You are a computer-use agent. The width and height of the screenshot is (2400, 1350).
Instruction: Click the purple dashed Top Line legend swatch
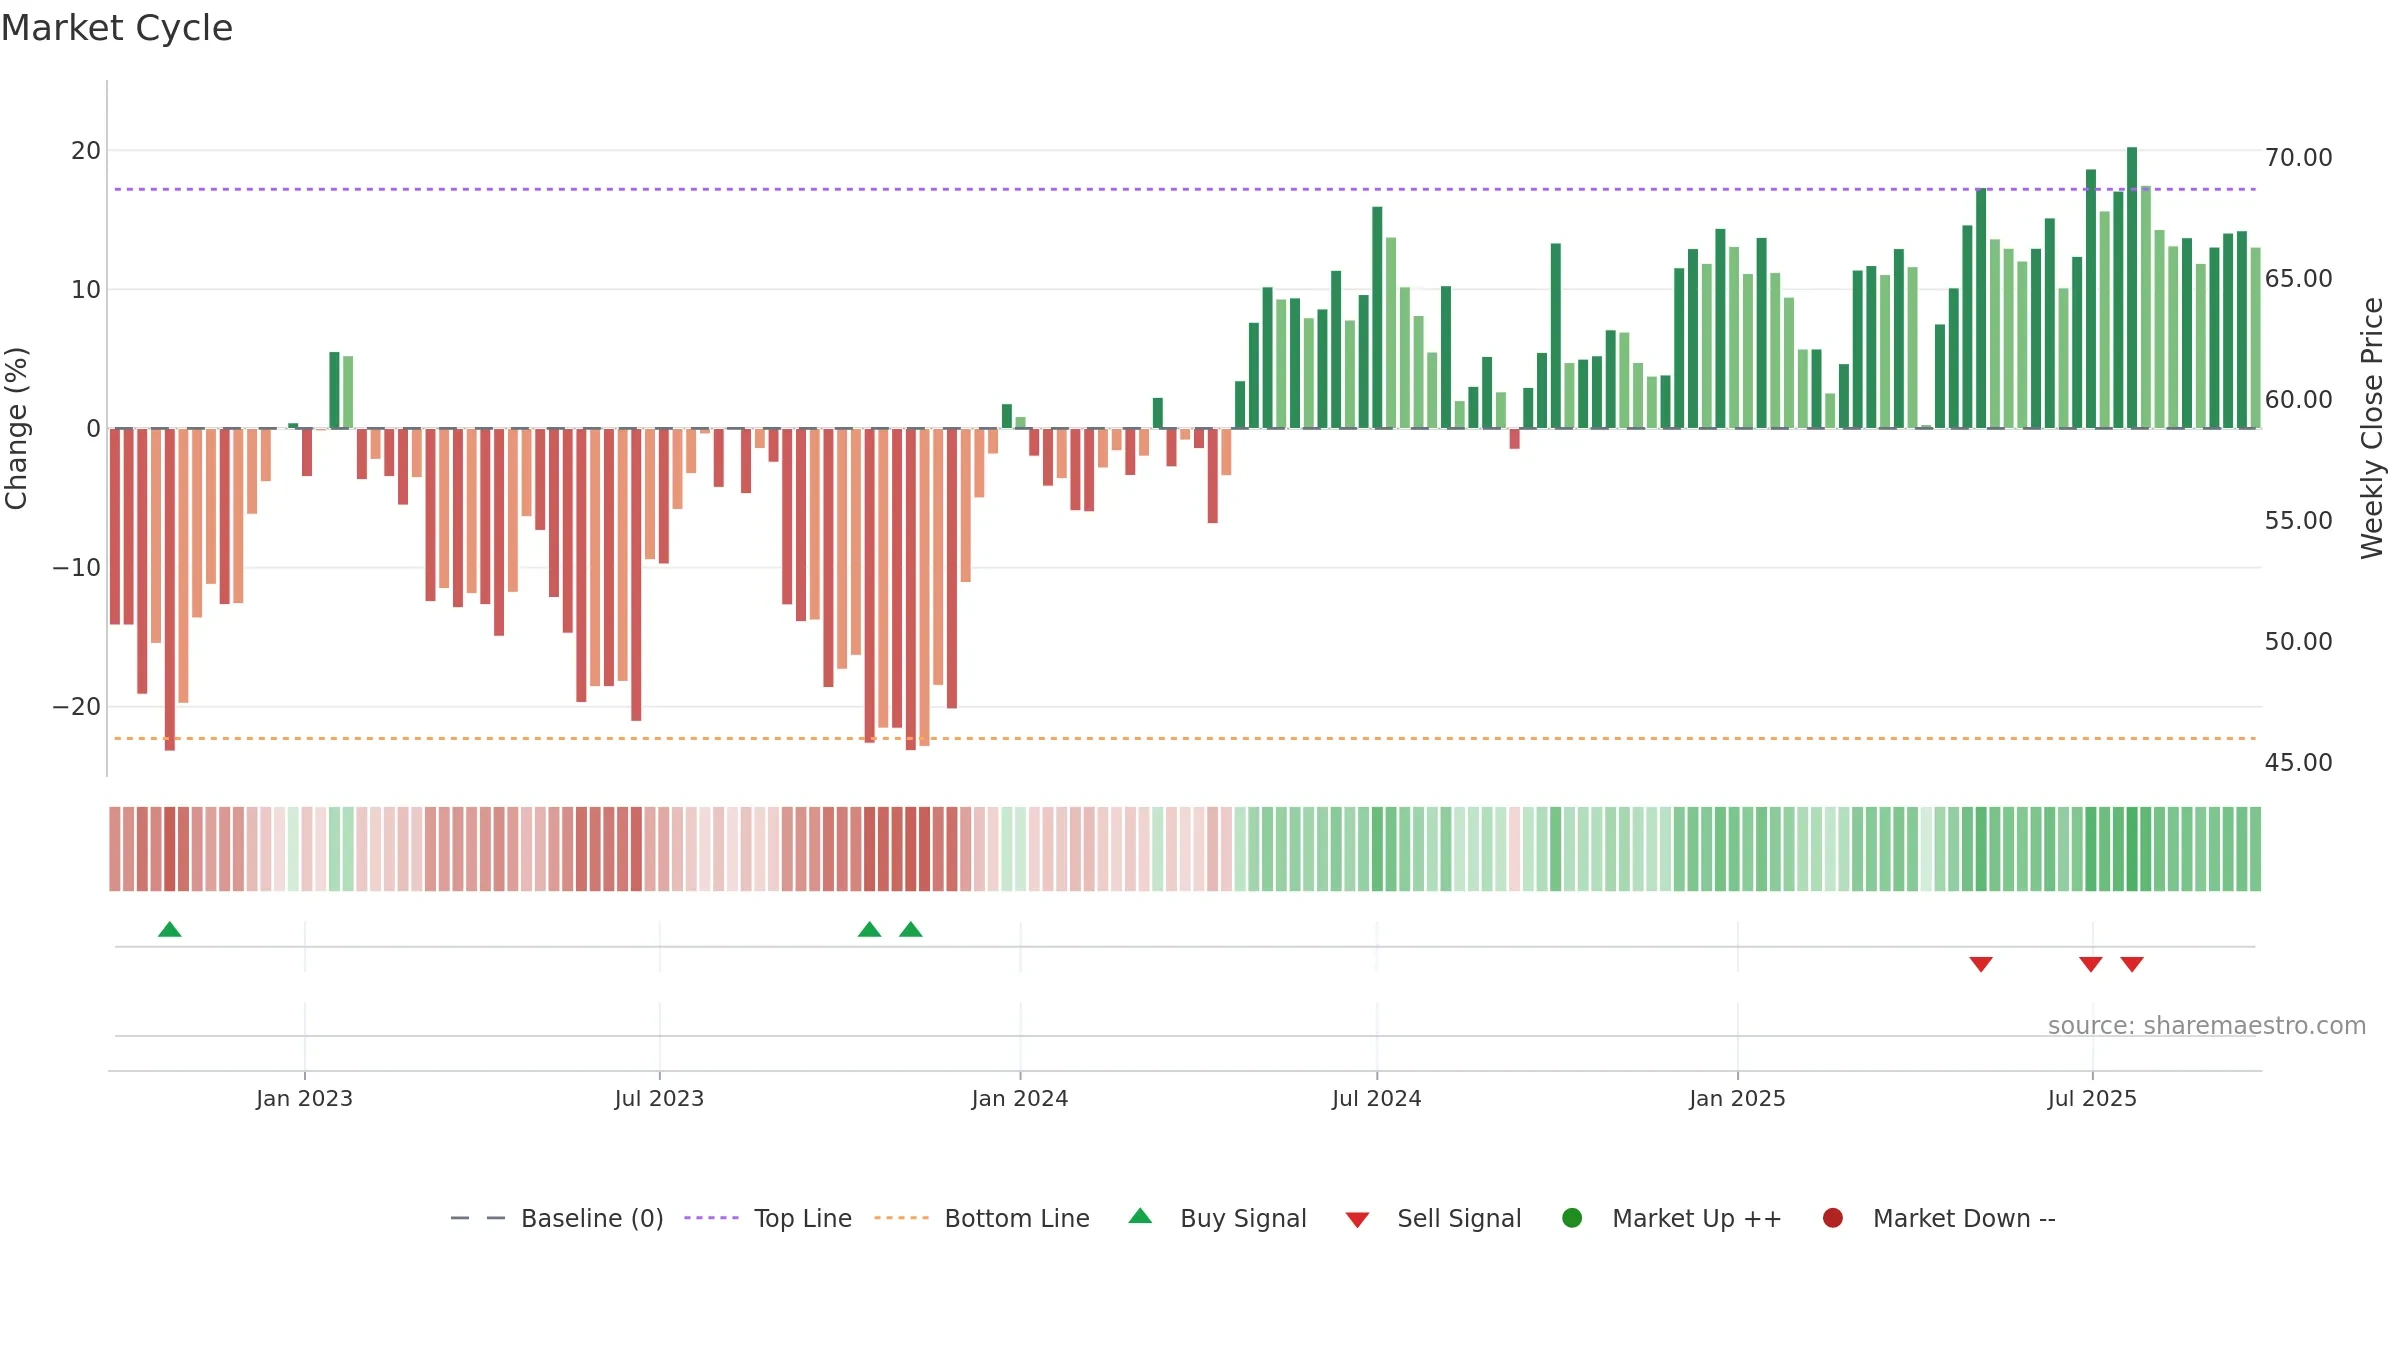[x=711, y=1218]
